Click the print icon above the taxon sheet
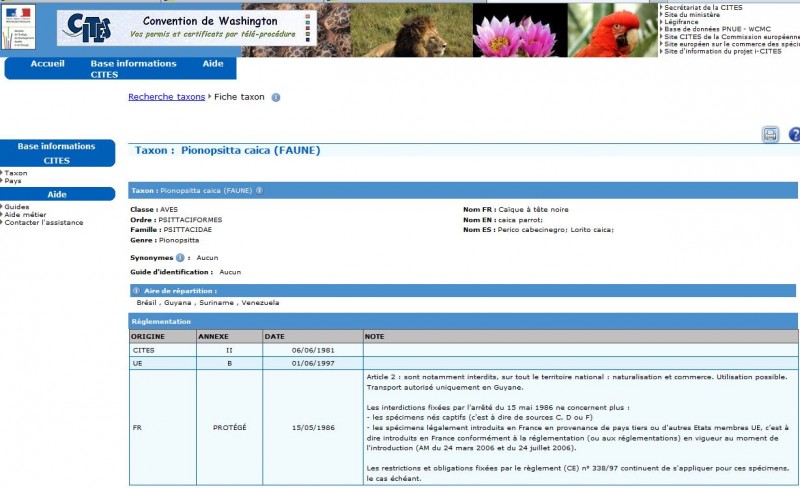The image size is (800, 488). pos(770,134)
